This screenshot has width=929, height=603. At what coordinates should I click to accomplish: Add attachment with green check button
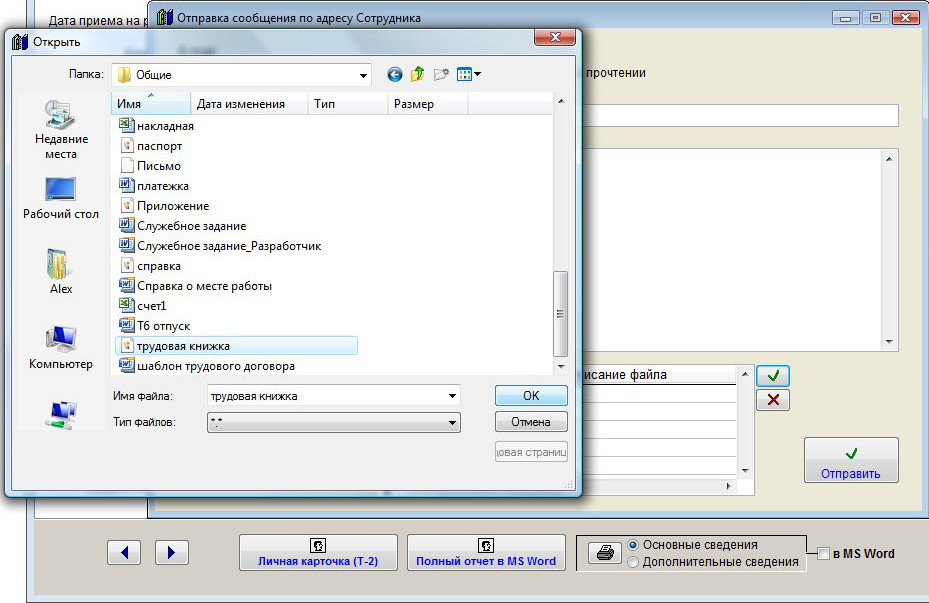coord(773,376)
